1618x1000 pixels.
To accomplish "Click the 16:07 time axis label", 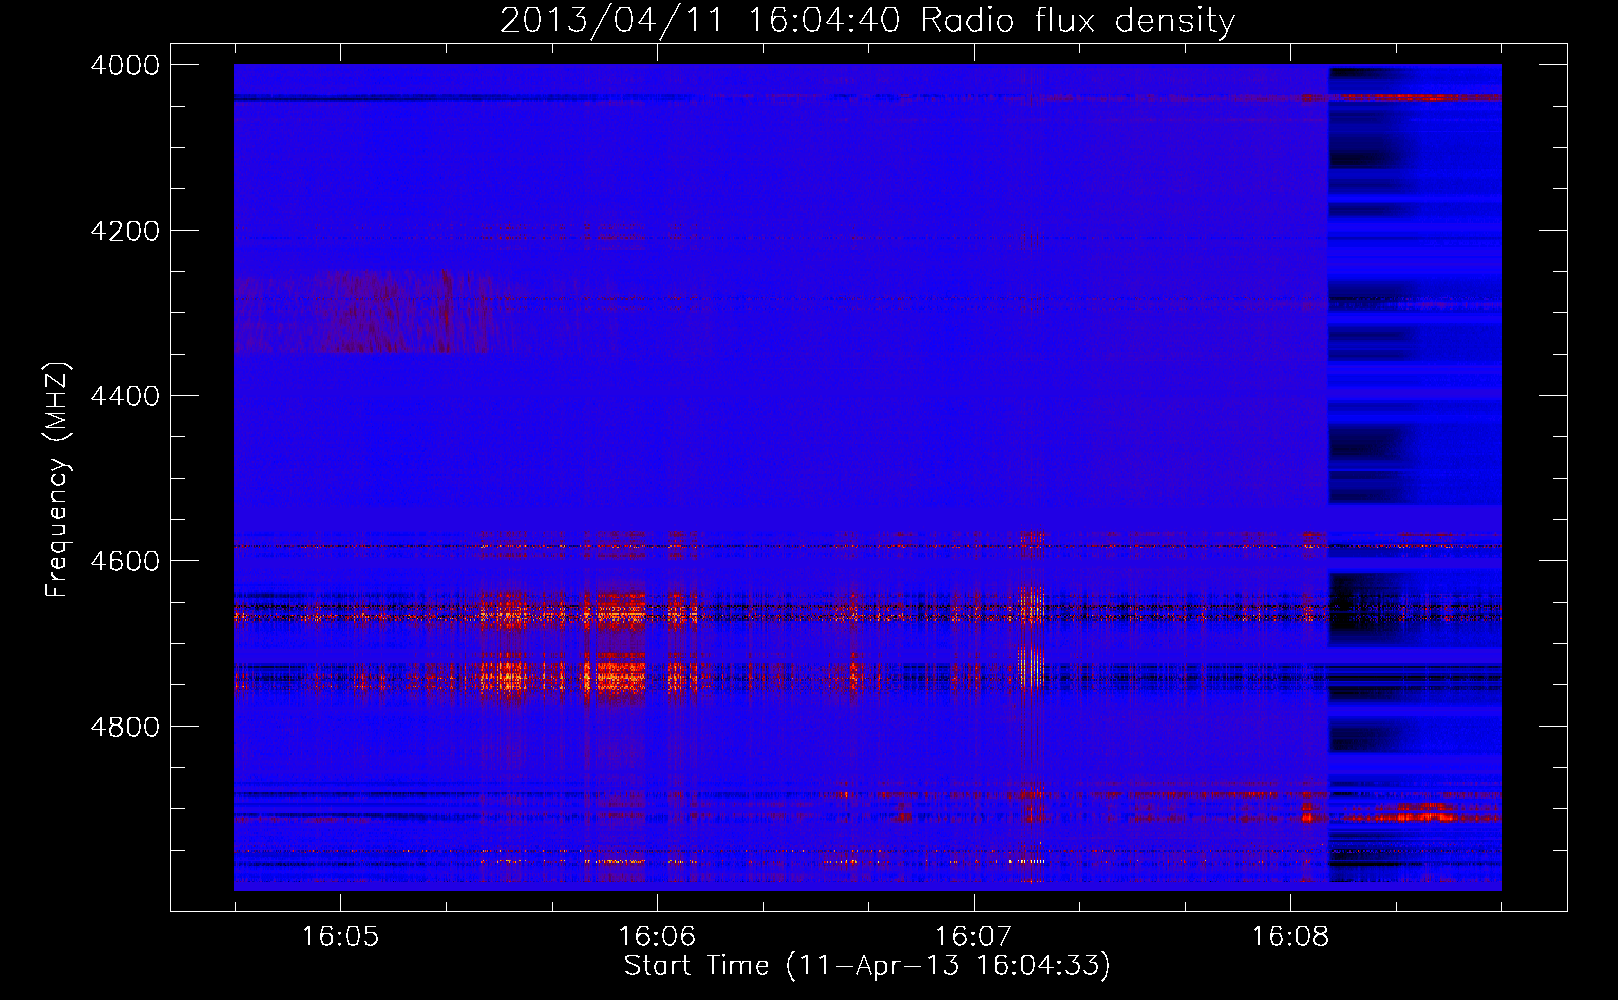I will tap(973, 937).
